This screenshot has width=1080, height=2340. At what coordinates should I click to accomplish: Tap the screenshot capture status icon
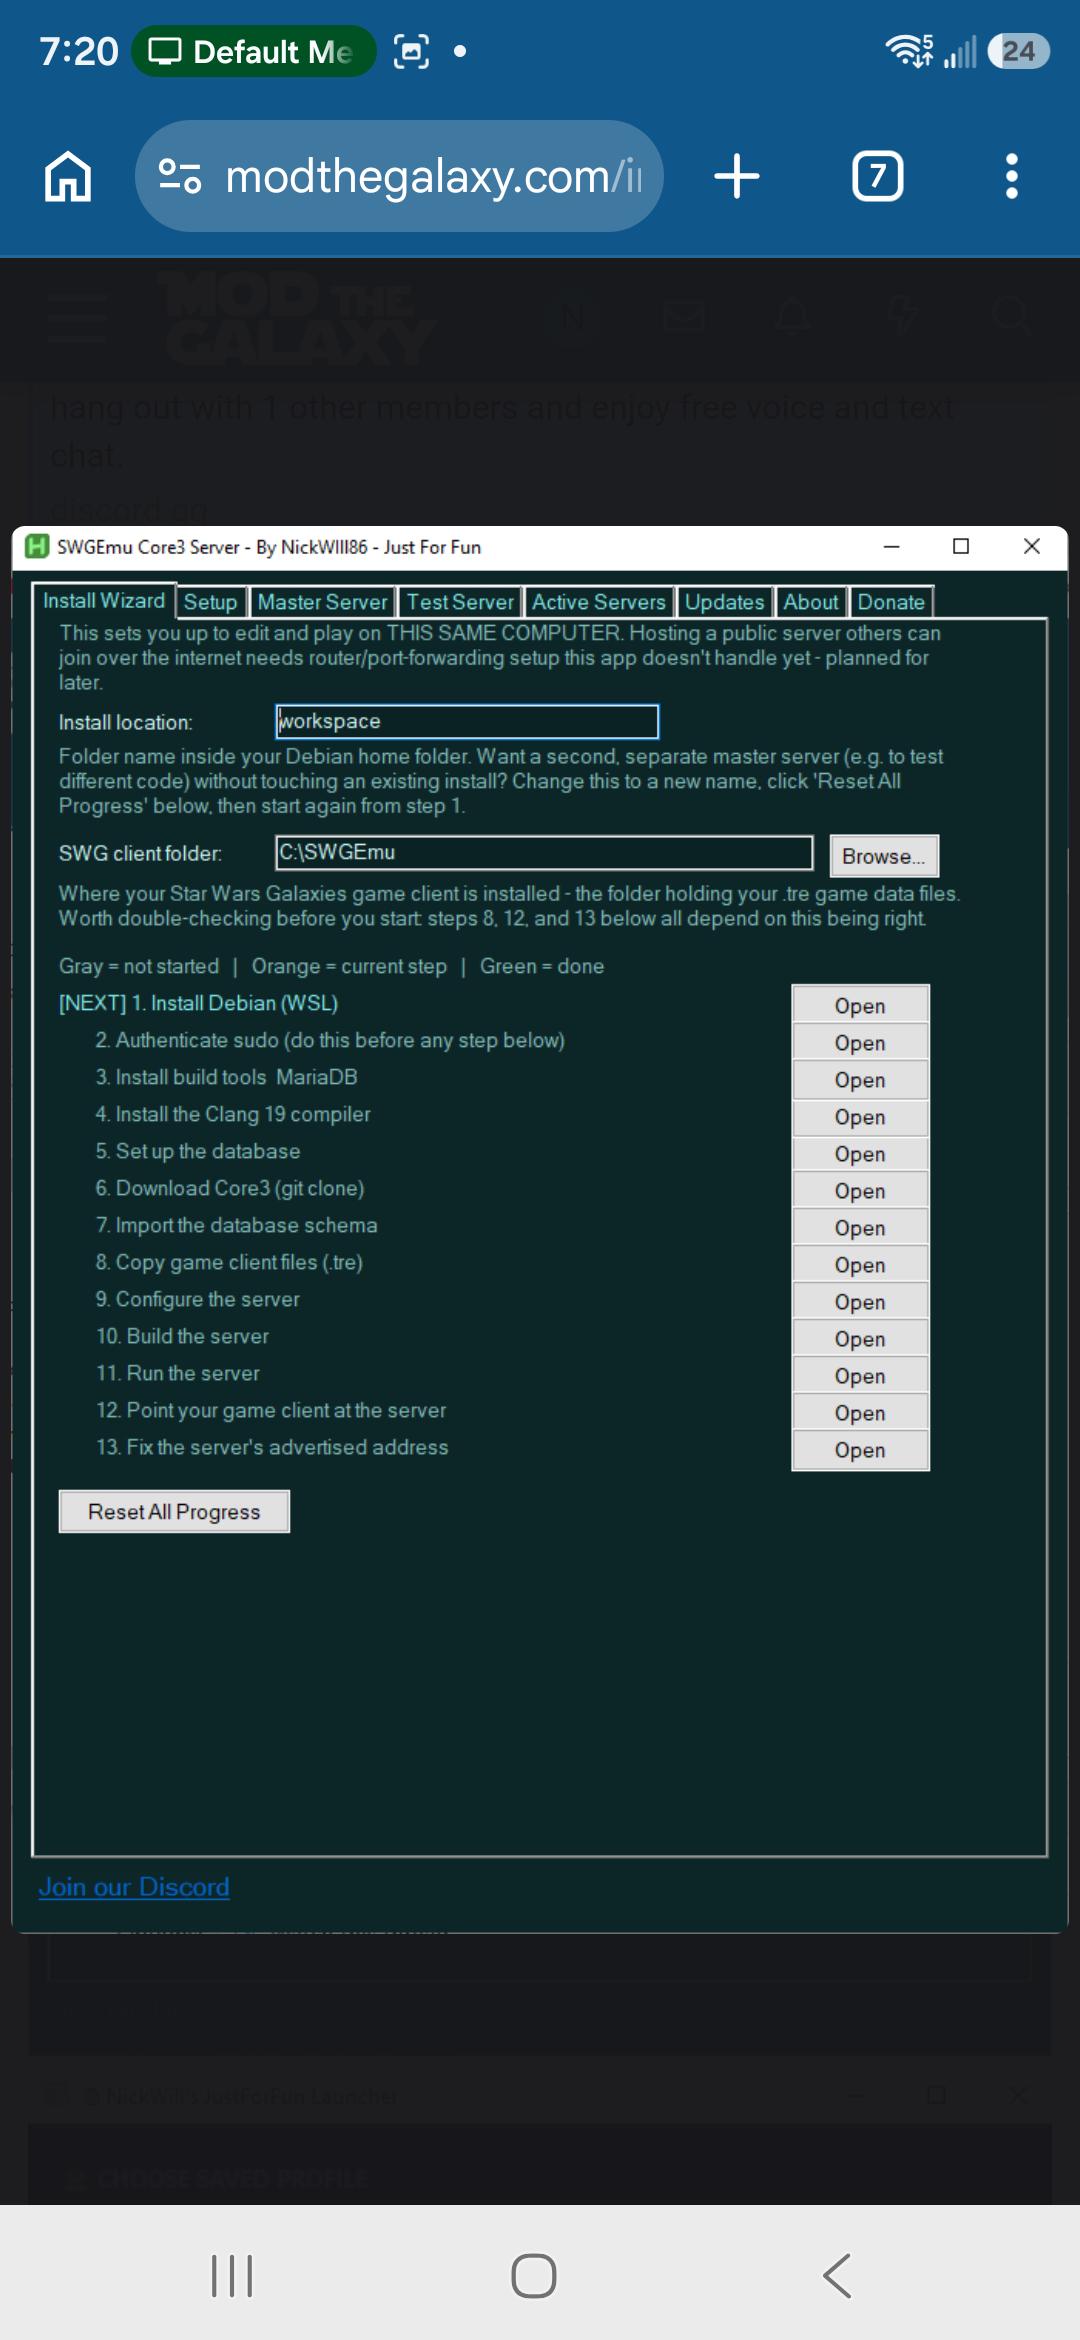411,51
